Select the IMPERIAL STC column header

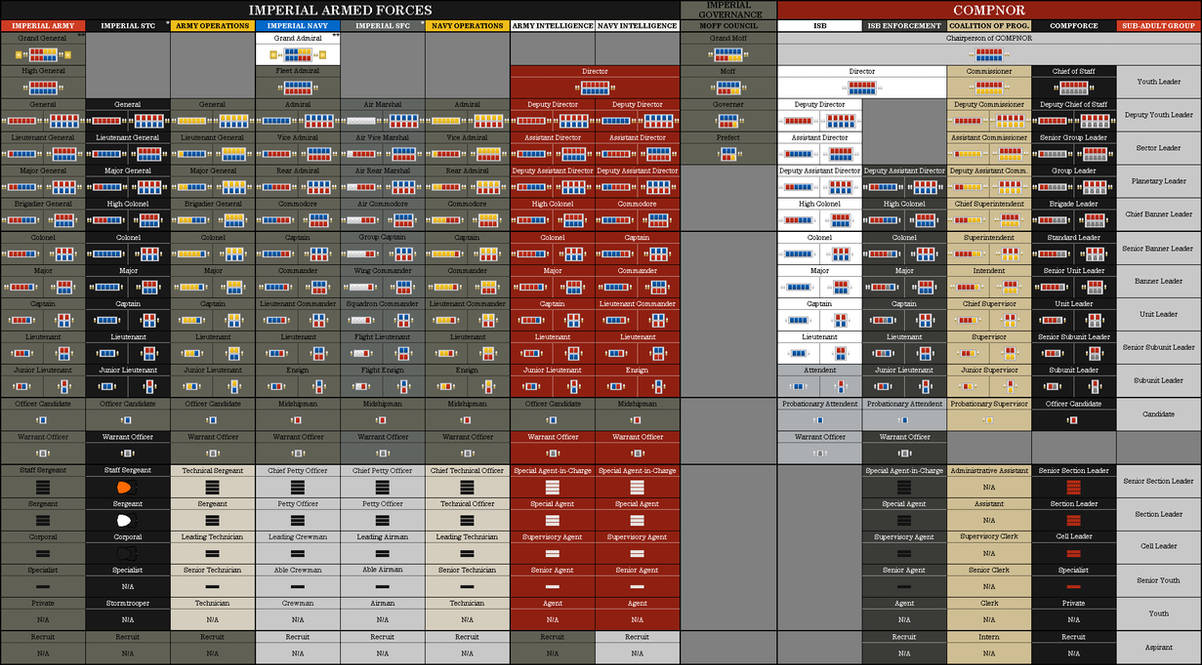click(x=127, y=25)
